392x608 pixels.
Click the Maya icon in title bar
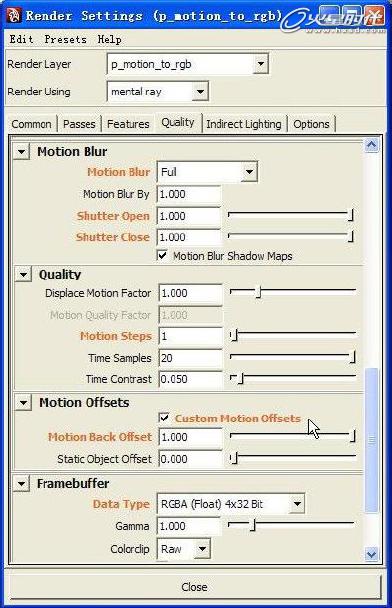[14, 16]
